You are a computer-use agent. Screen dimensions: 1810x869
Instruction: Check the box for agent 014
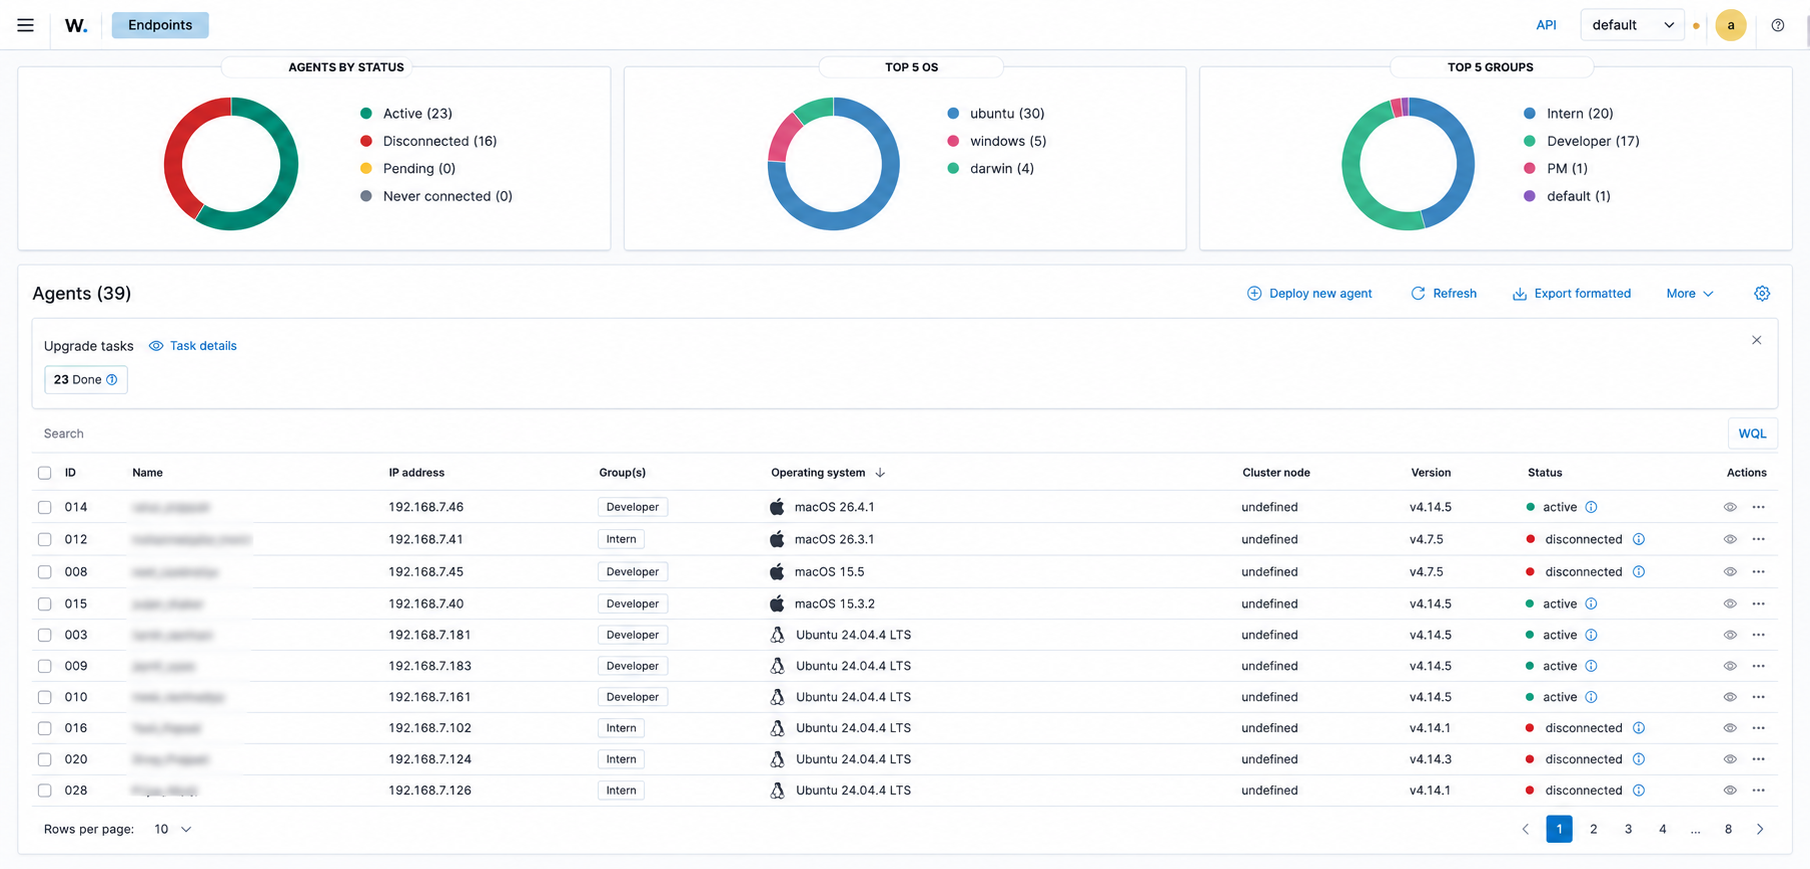44,507
